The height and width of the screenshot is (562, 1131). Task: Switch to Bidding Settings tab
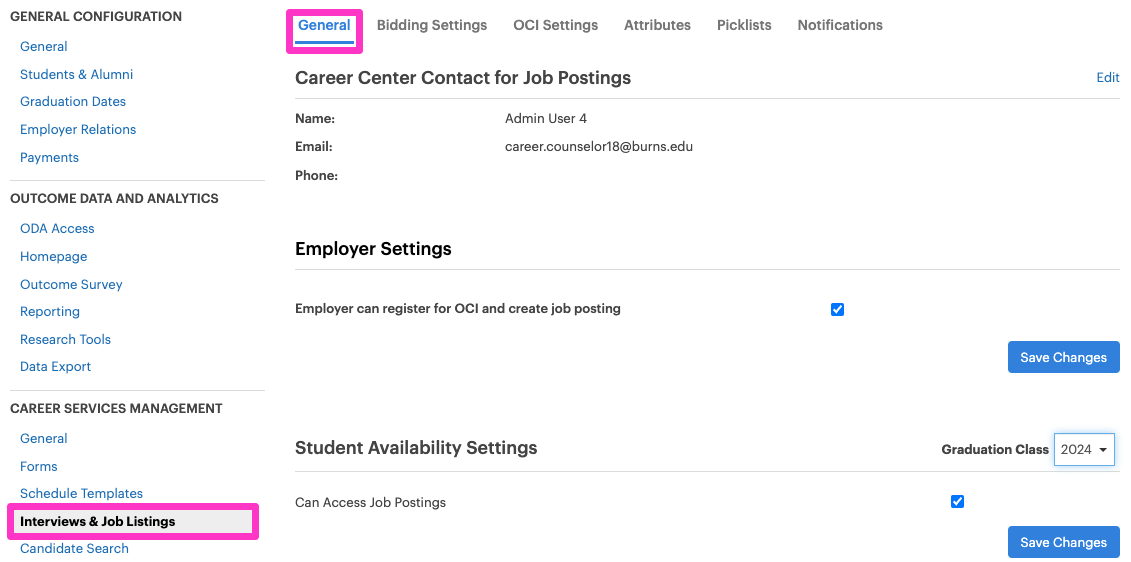tap(432, 25)
